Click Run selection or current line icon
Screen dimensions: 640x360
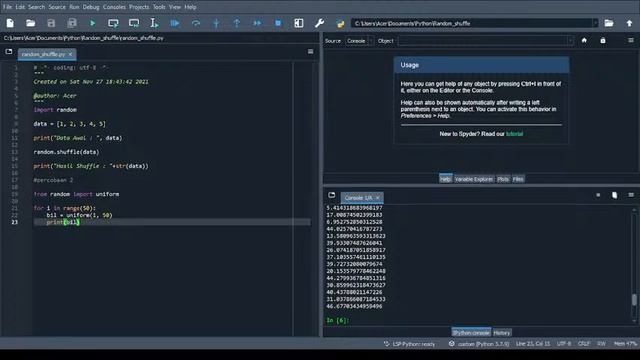154,23
